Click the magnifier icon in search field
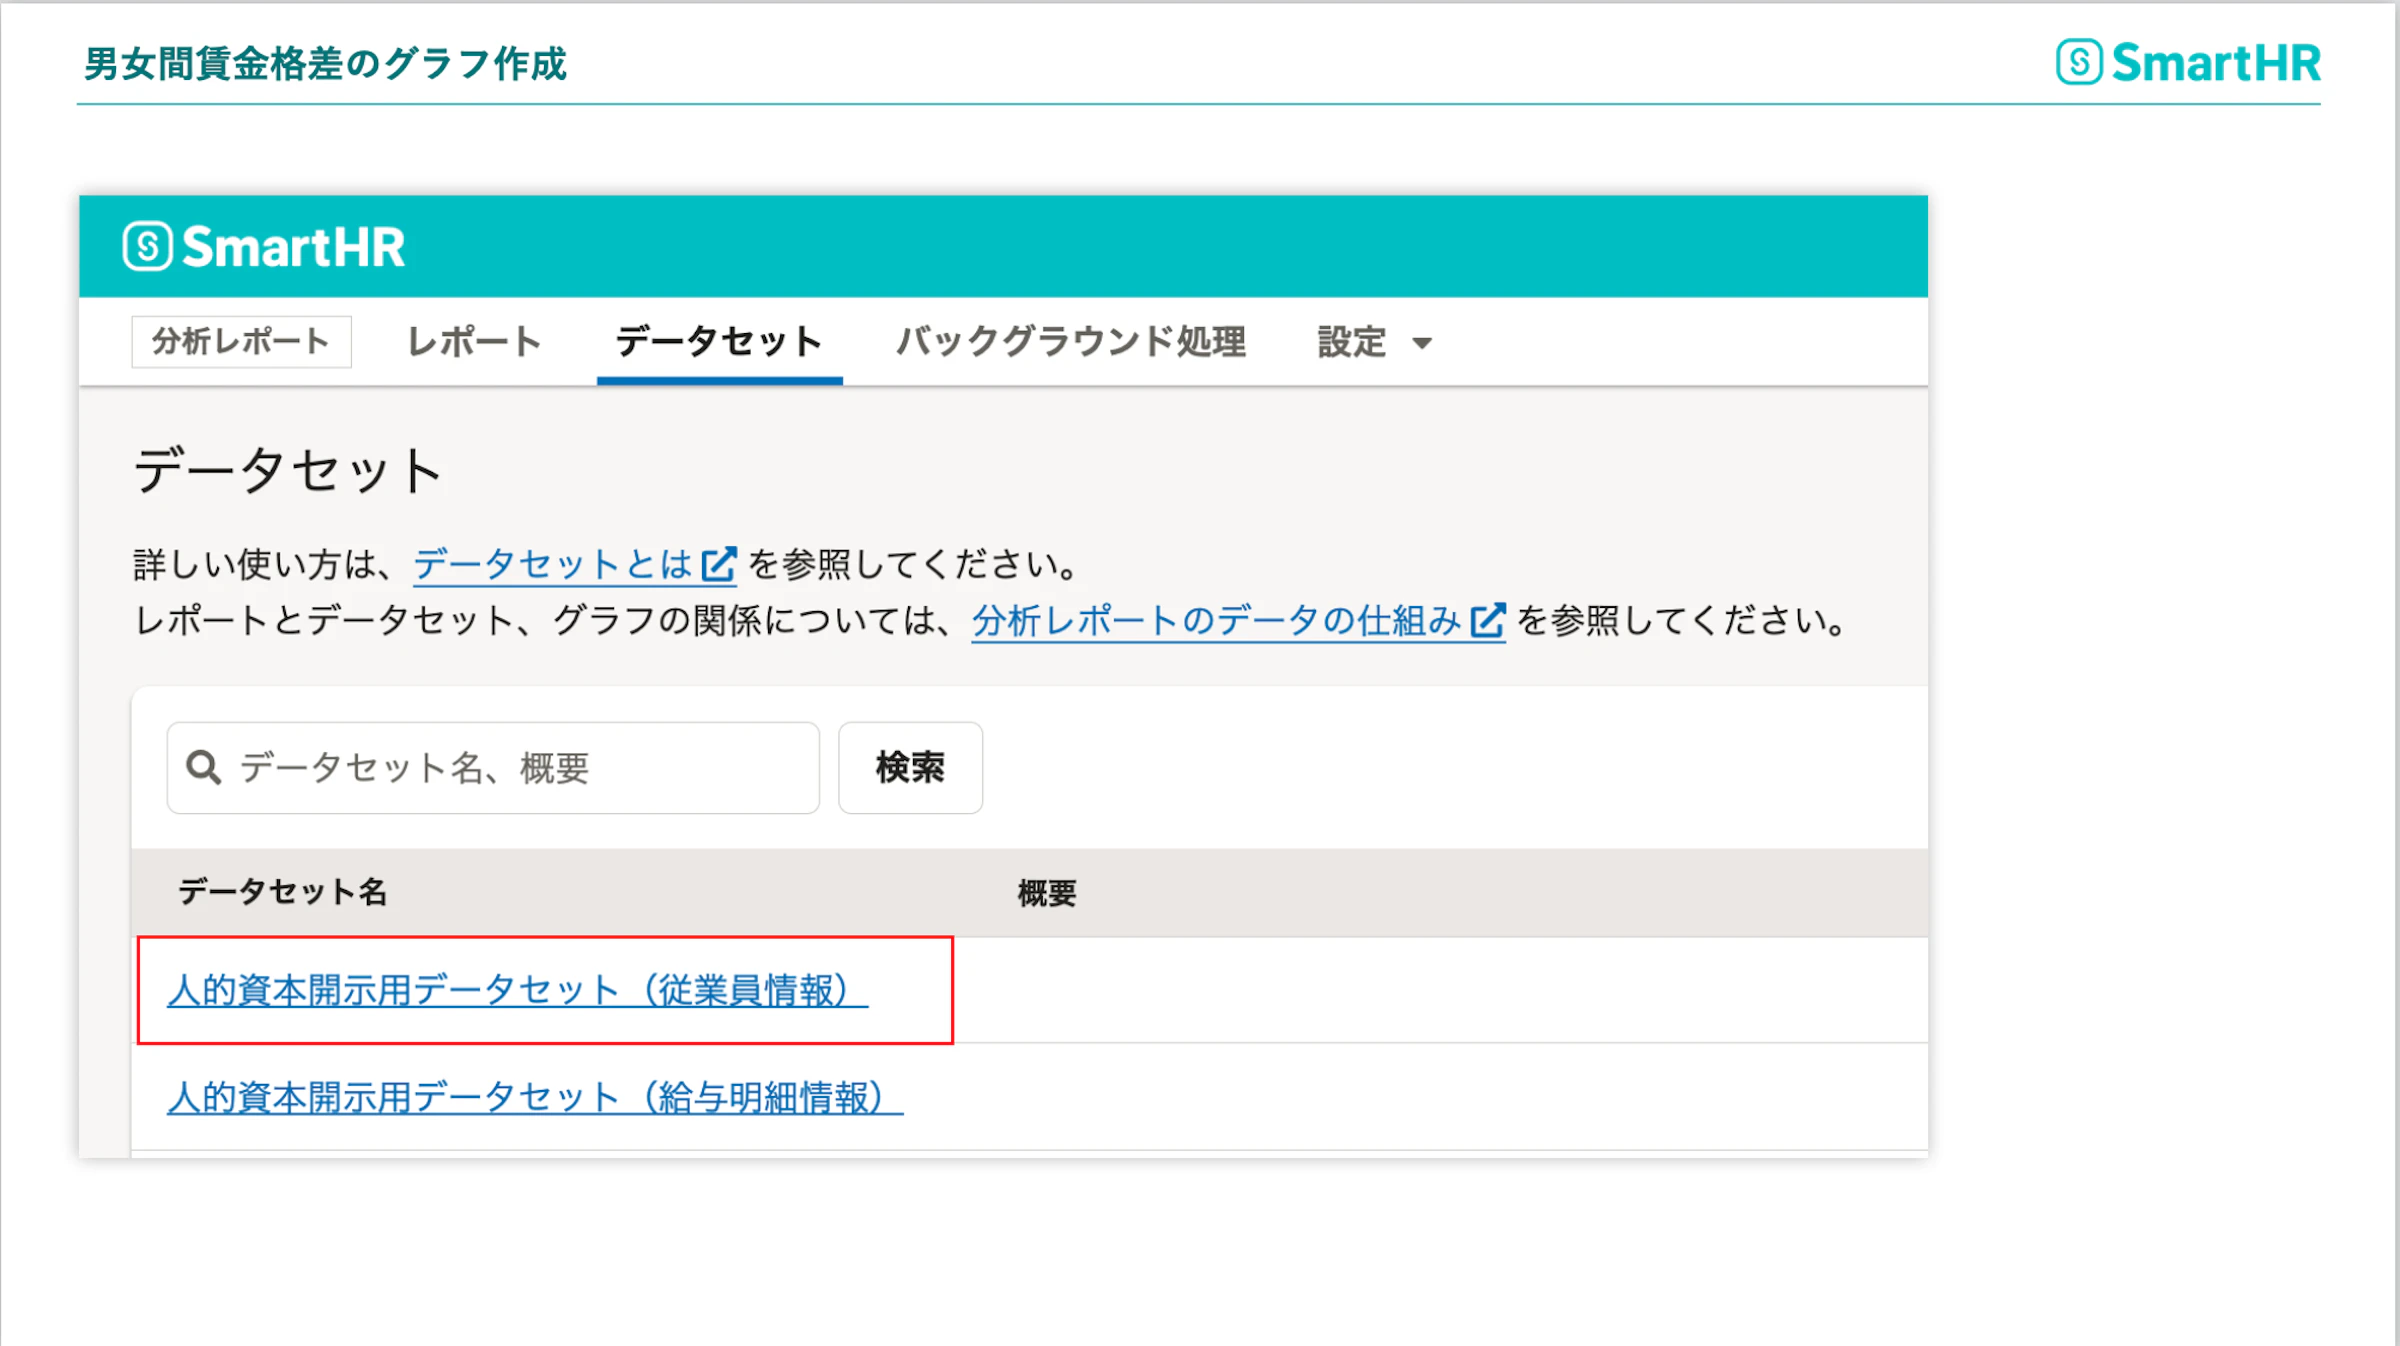This screenshot has height=1346, width=2400. [x=204, y=768]
